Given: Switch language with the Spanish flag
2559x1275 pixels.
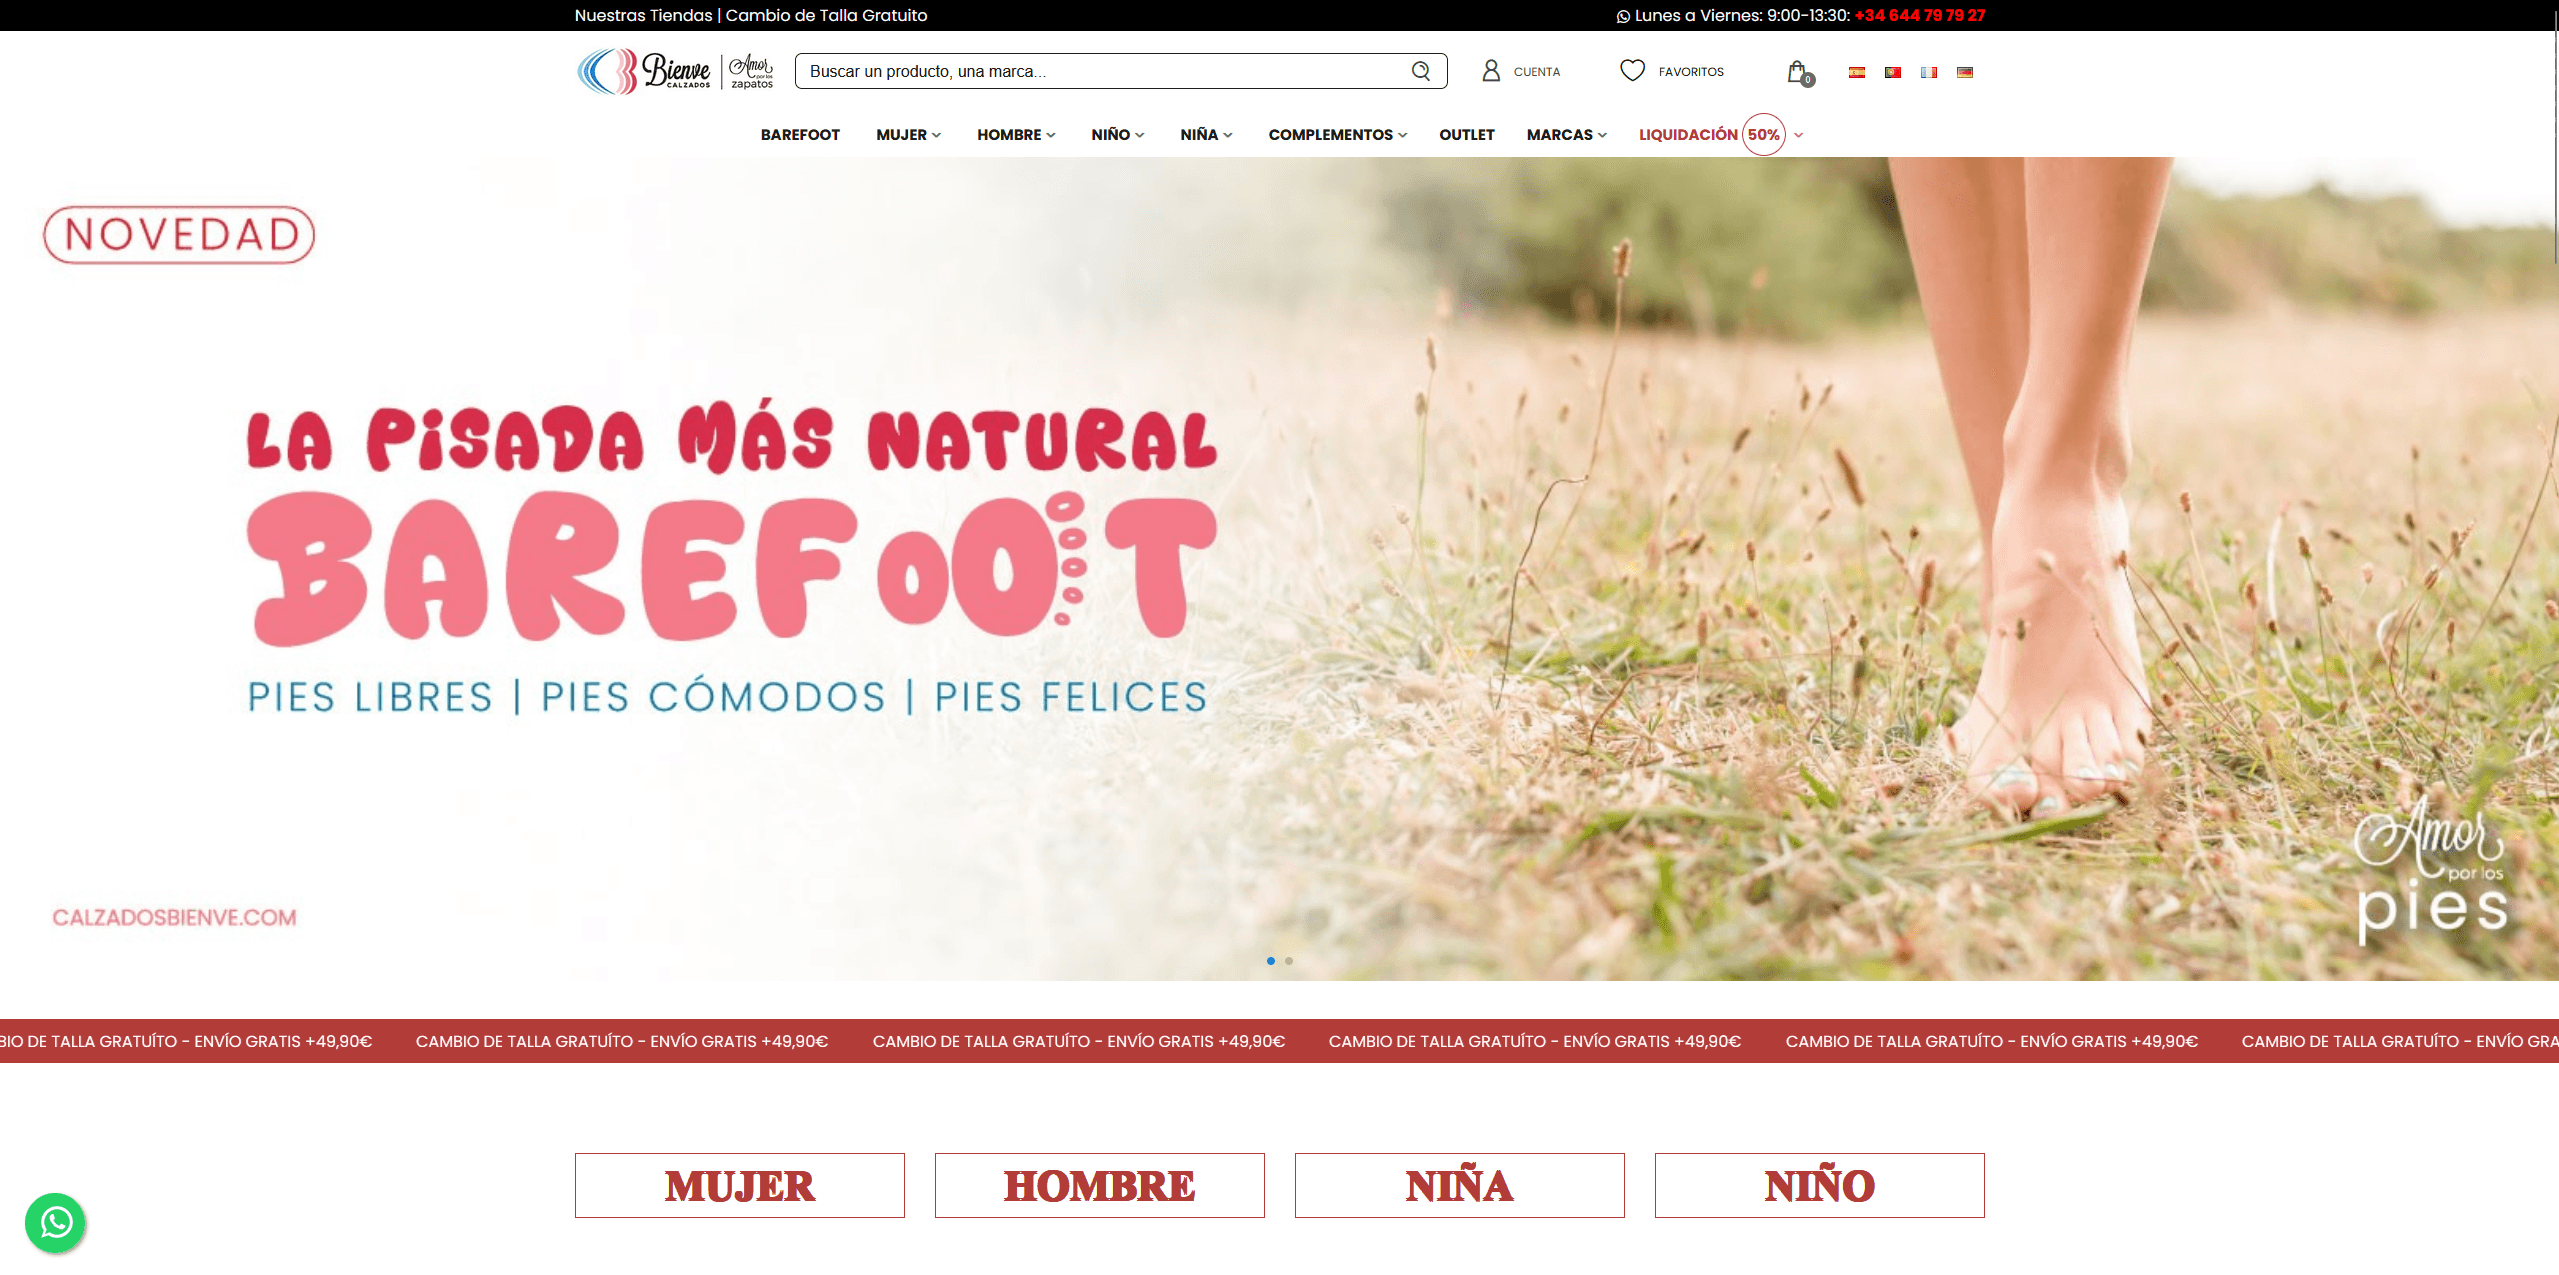Looking at the screenshot, I should [1856, 72].
